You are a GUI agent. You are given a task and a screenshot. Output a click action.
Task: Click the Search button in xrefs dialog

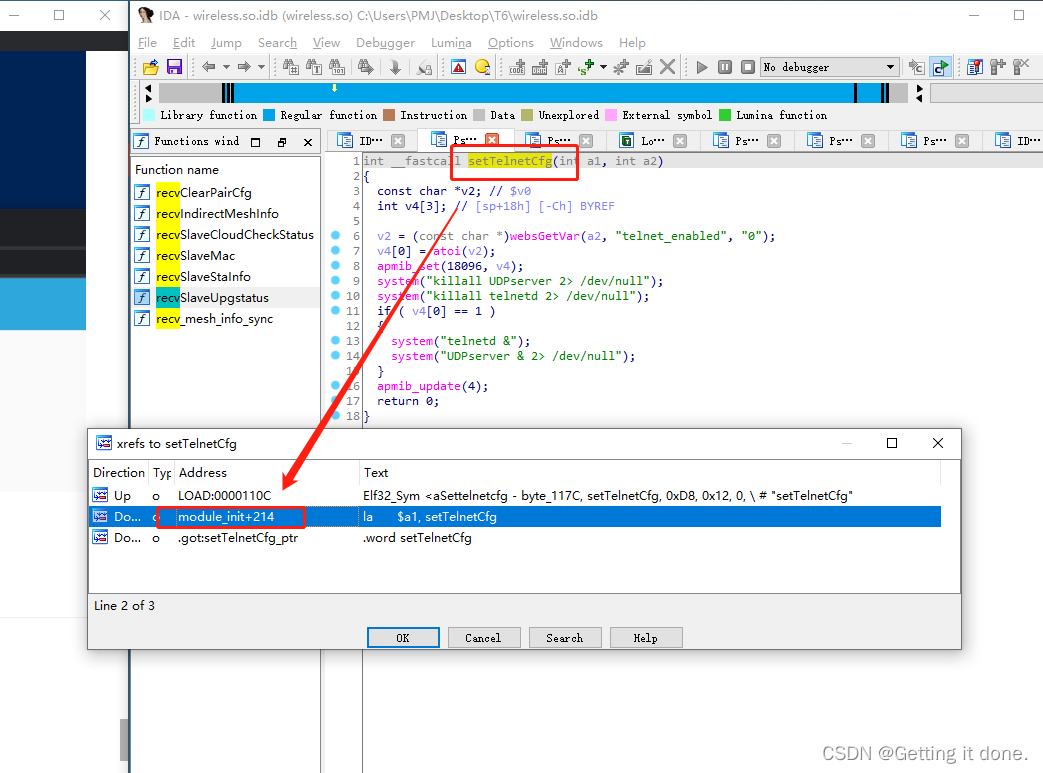564,638
